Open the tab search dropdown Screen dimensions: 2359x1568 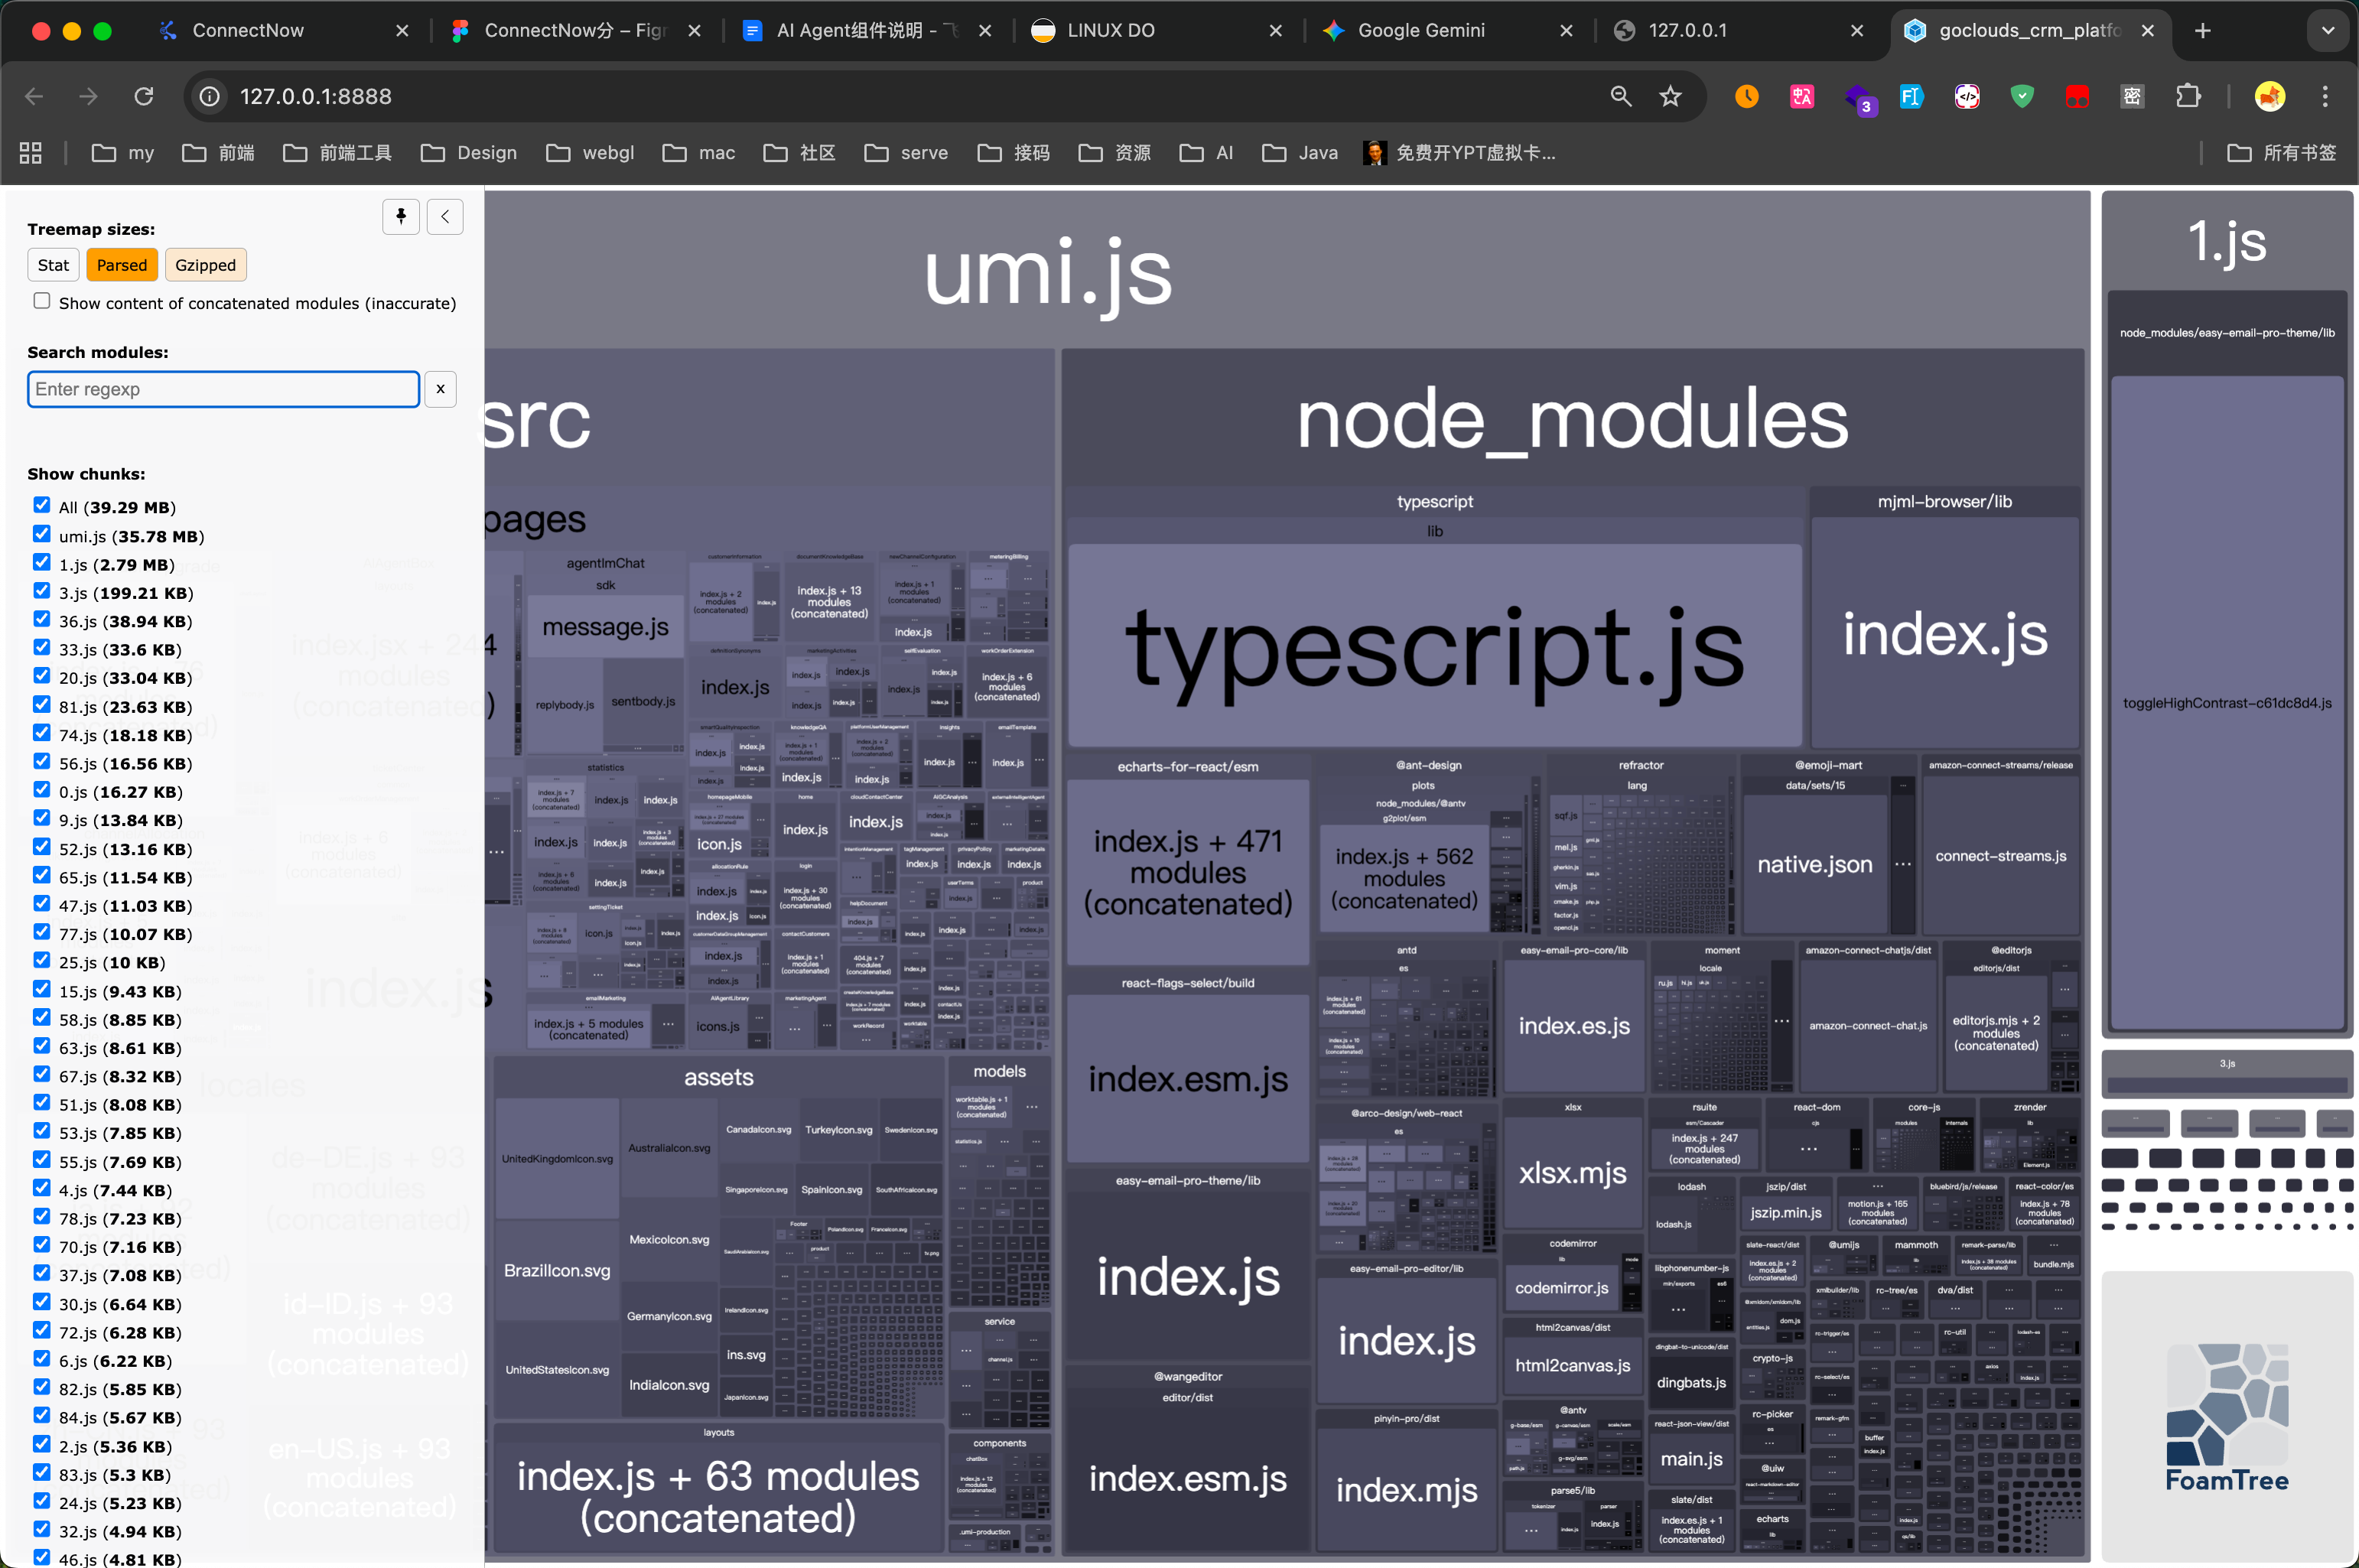2328,31
